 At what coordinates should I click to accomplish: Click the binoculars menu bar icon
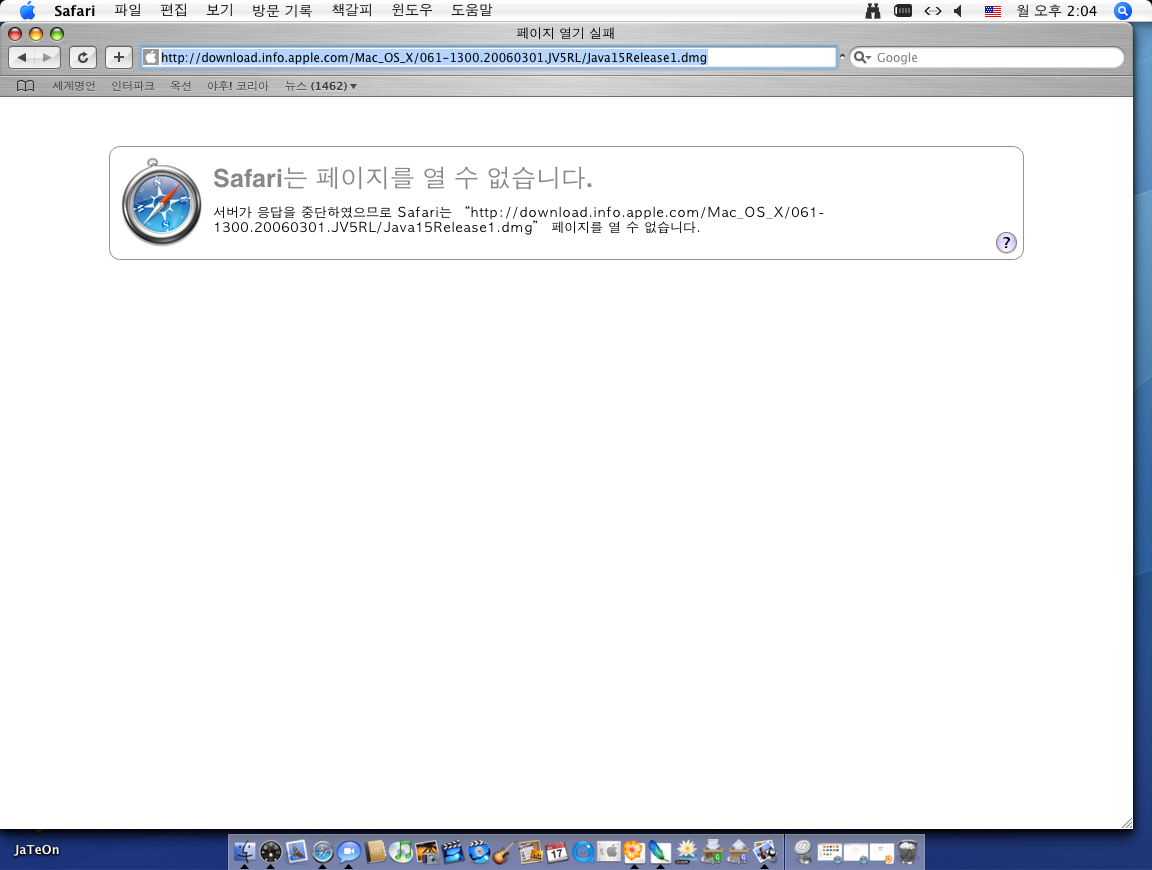click(x=873, y=10)
